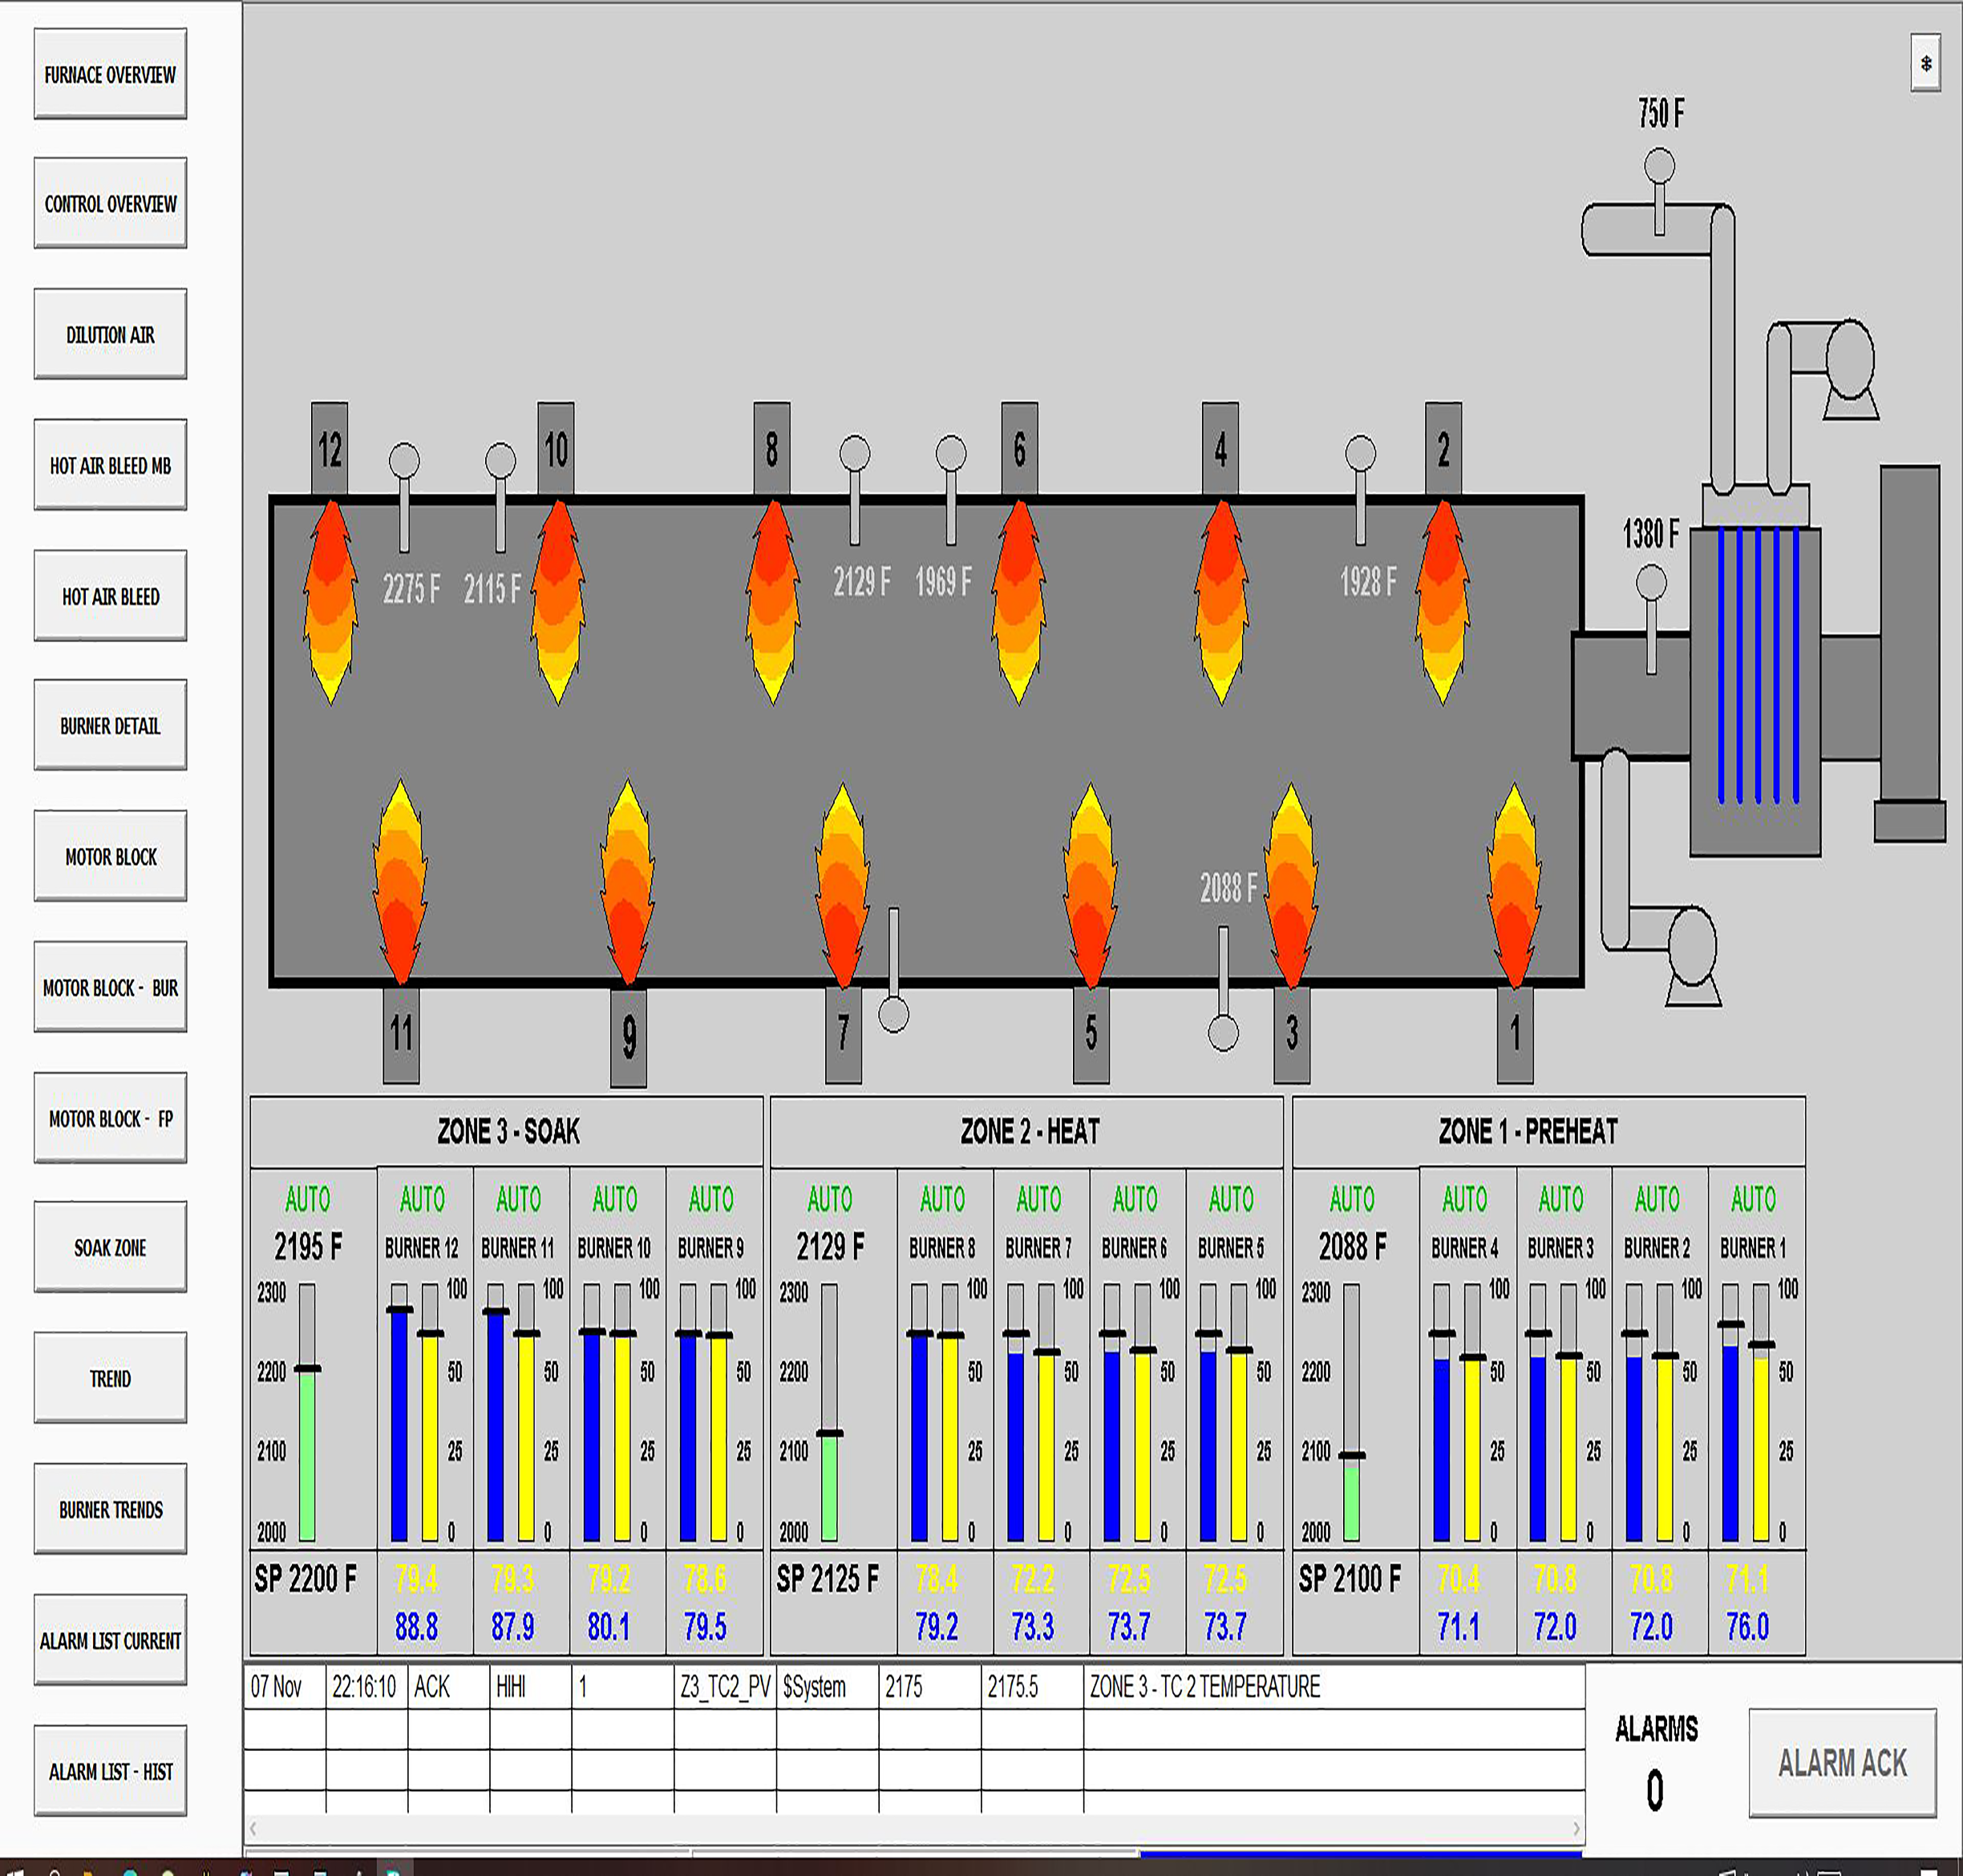The height and width of the screenshot is (1876, 1963).
Task: Go to Burner Trends page
Action: [x=110, y=1510]
